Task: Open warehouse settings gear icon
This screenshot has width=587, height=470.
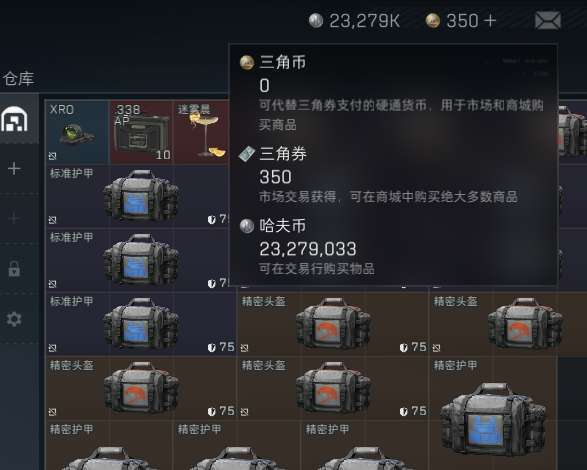Action: pos(14,319)
